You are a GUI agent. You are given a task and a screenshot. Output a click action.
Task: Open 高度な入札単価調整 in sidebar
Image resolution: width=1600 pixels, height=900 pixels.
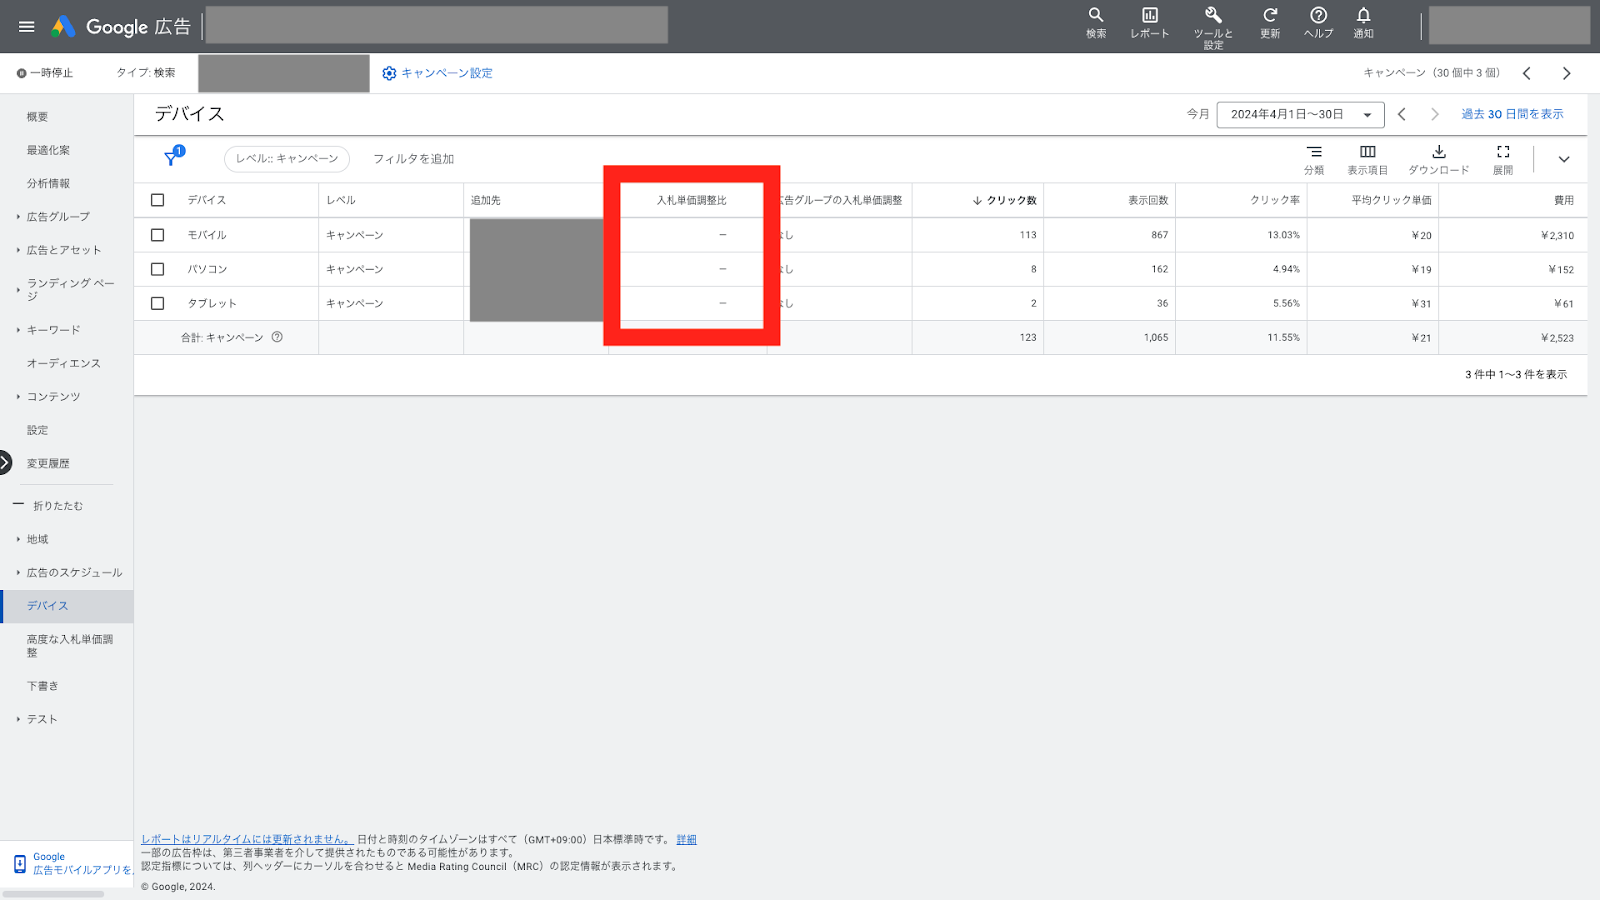pyautogui.click(x=70, y=646)
